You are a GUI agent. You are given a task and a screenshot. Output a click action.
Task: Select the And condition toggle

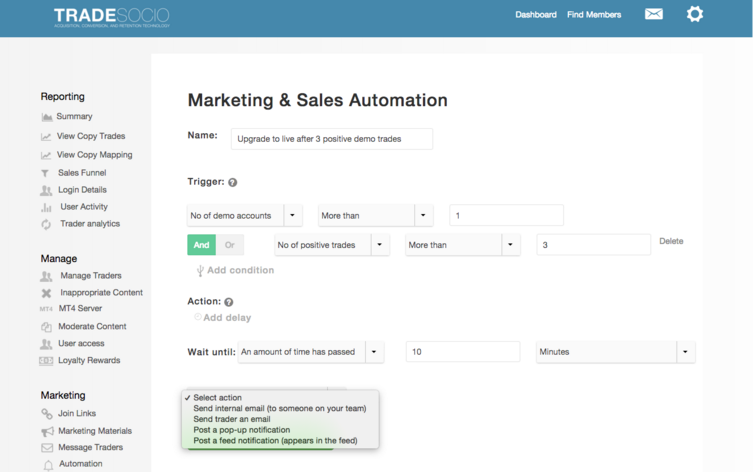(x=201, y=245)
